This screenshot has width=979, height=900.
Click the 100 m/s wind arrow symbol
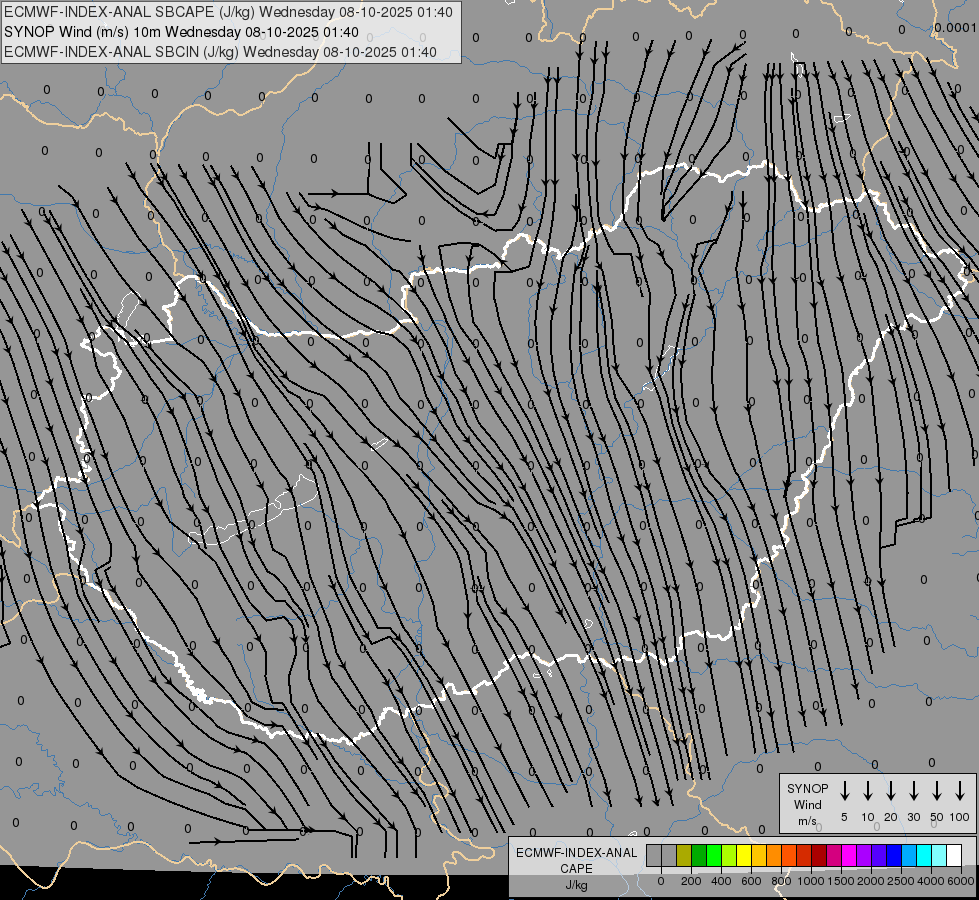click(960, 791)
